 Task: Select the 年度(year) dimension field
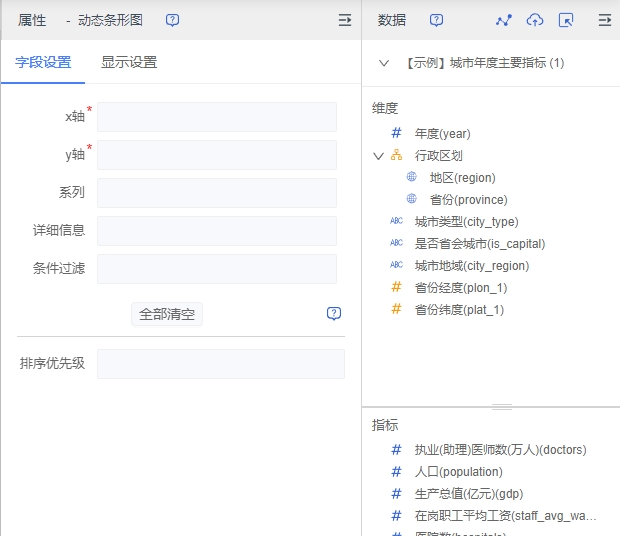(442, 133)
